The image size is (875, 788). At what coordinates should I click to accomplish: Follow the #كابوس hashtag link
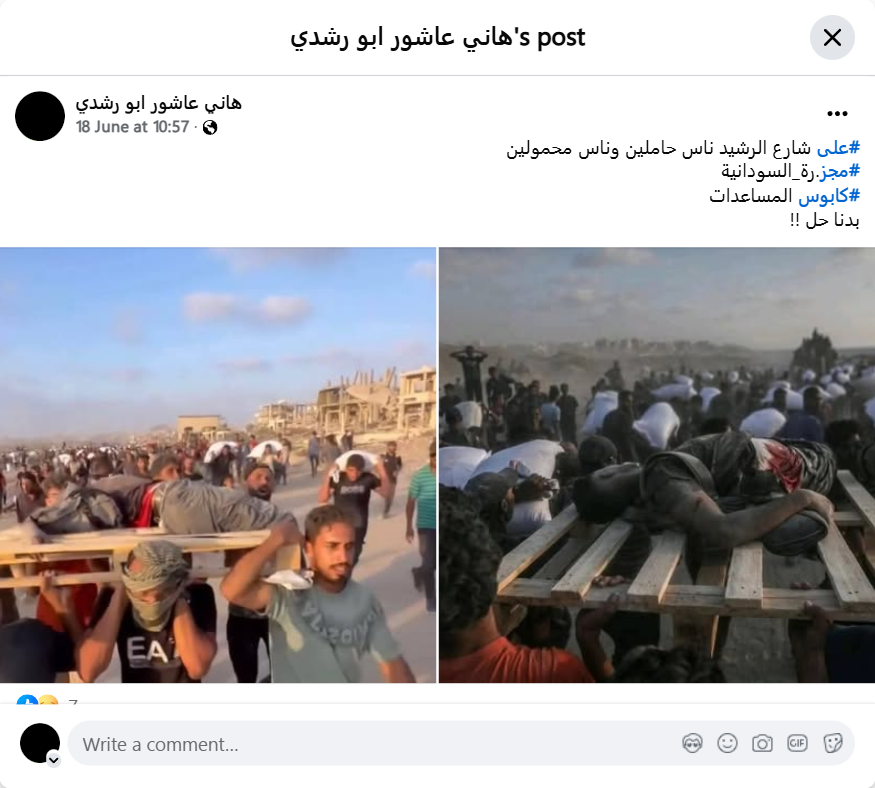(x=829, y=195)
